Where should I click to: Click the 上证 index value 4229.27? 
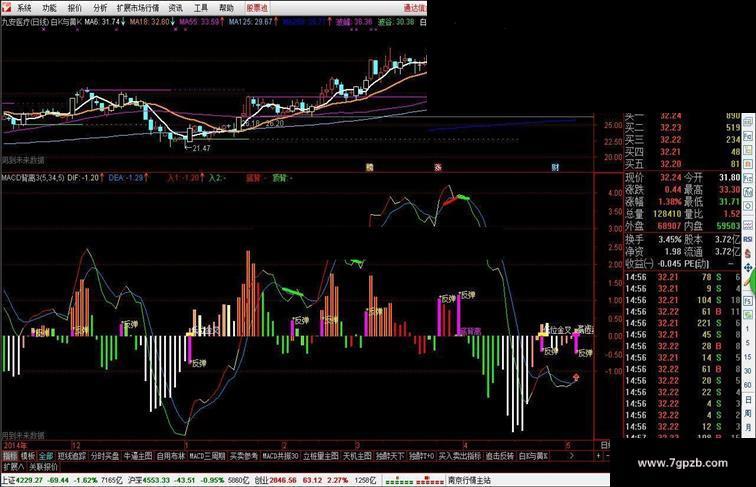(29, 480)
